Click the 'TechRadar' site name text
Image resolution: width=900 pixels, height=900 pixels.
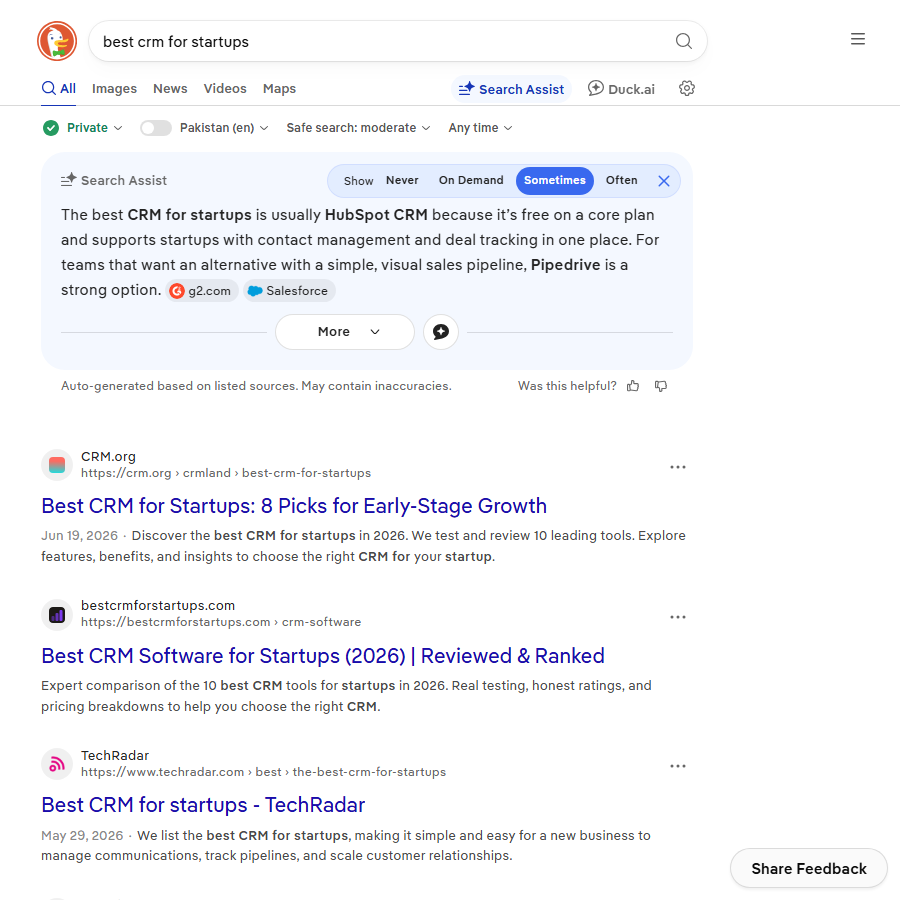click(x=115, y=756)
